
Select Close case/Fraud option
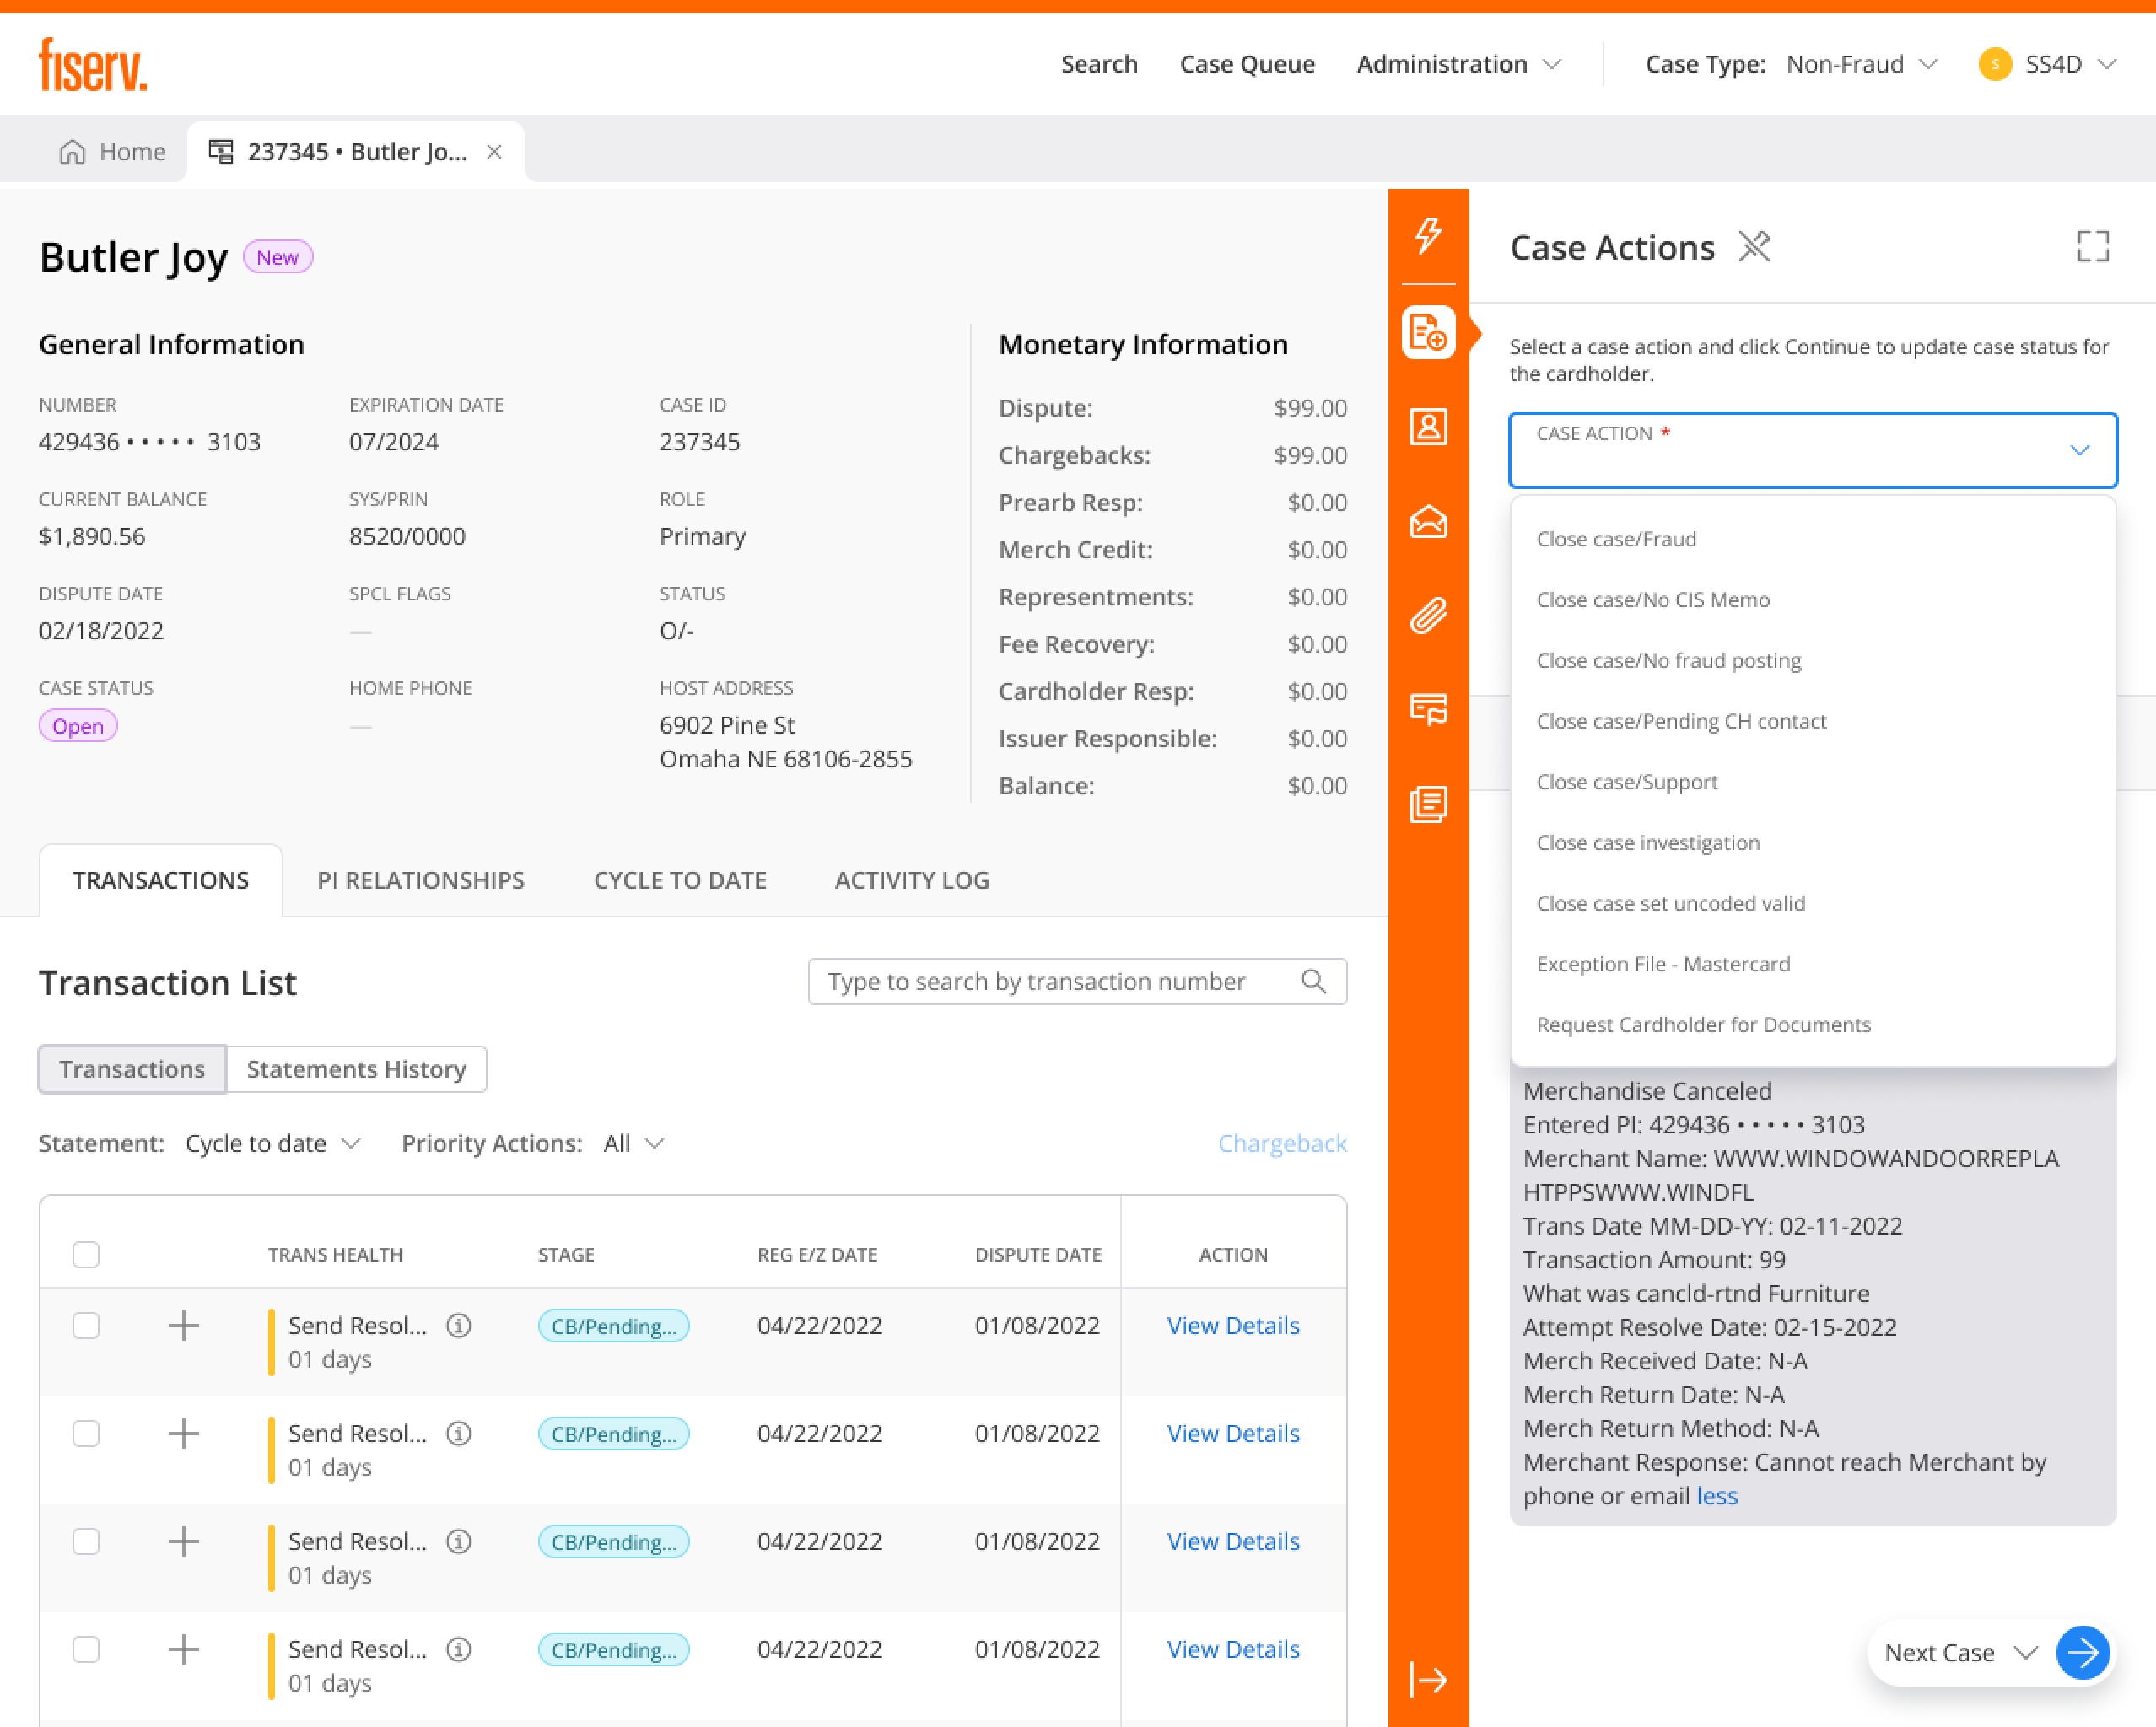[1813, 539]
